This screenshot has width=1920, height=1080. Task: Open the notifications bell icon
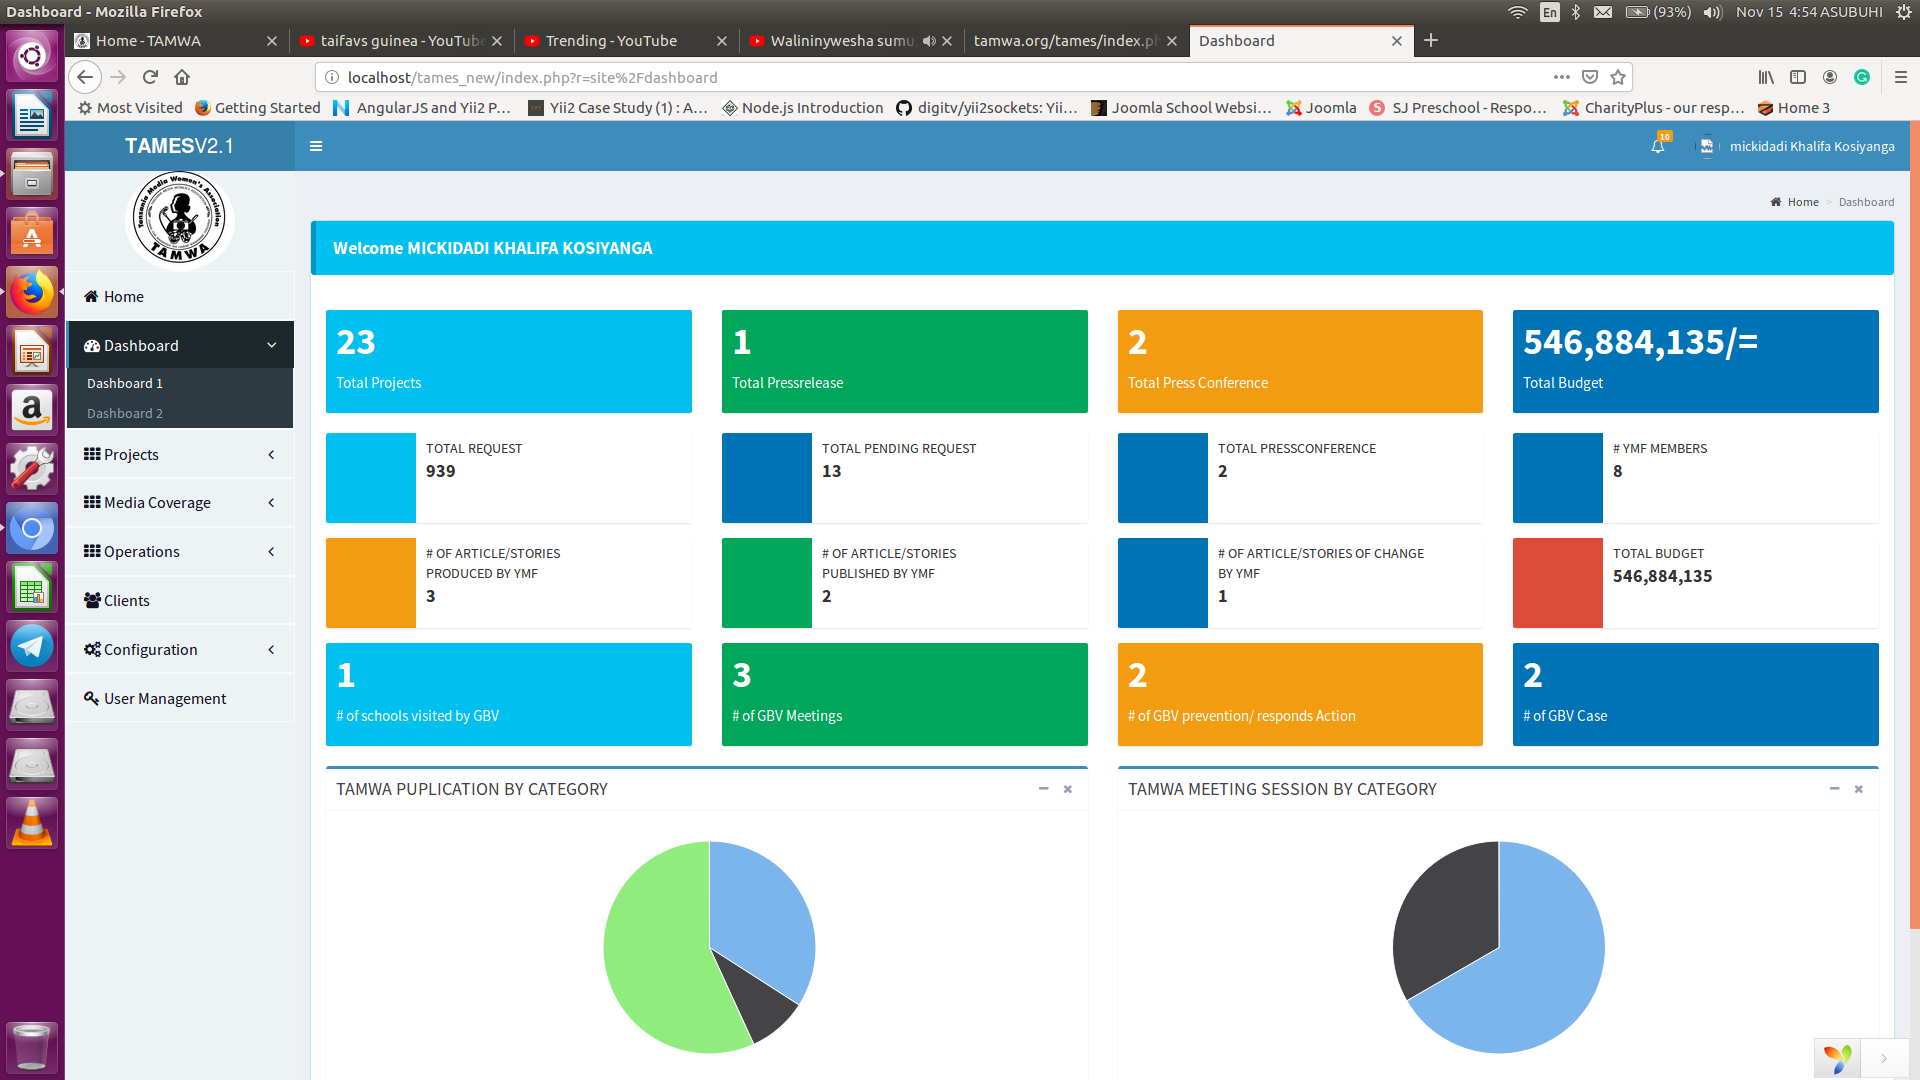pyautogui.click(x=1657, y=146)
